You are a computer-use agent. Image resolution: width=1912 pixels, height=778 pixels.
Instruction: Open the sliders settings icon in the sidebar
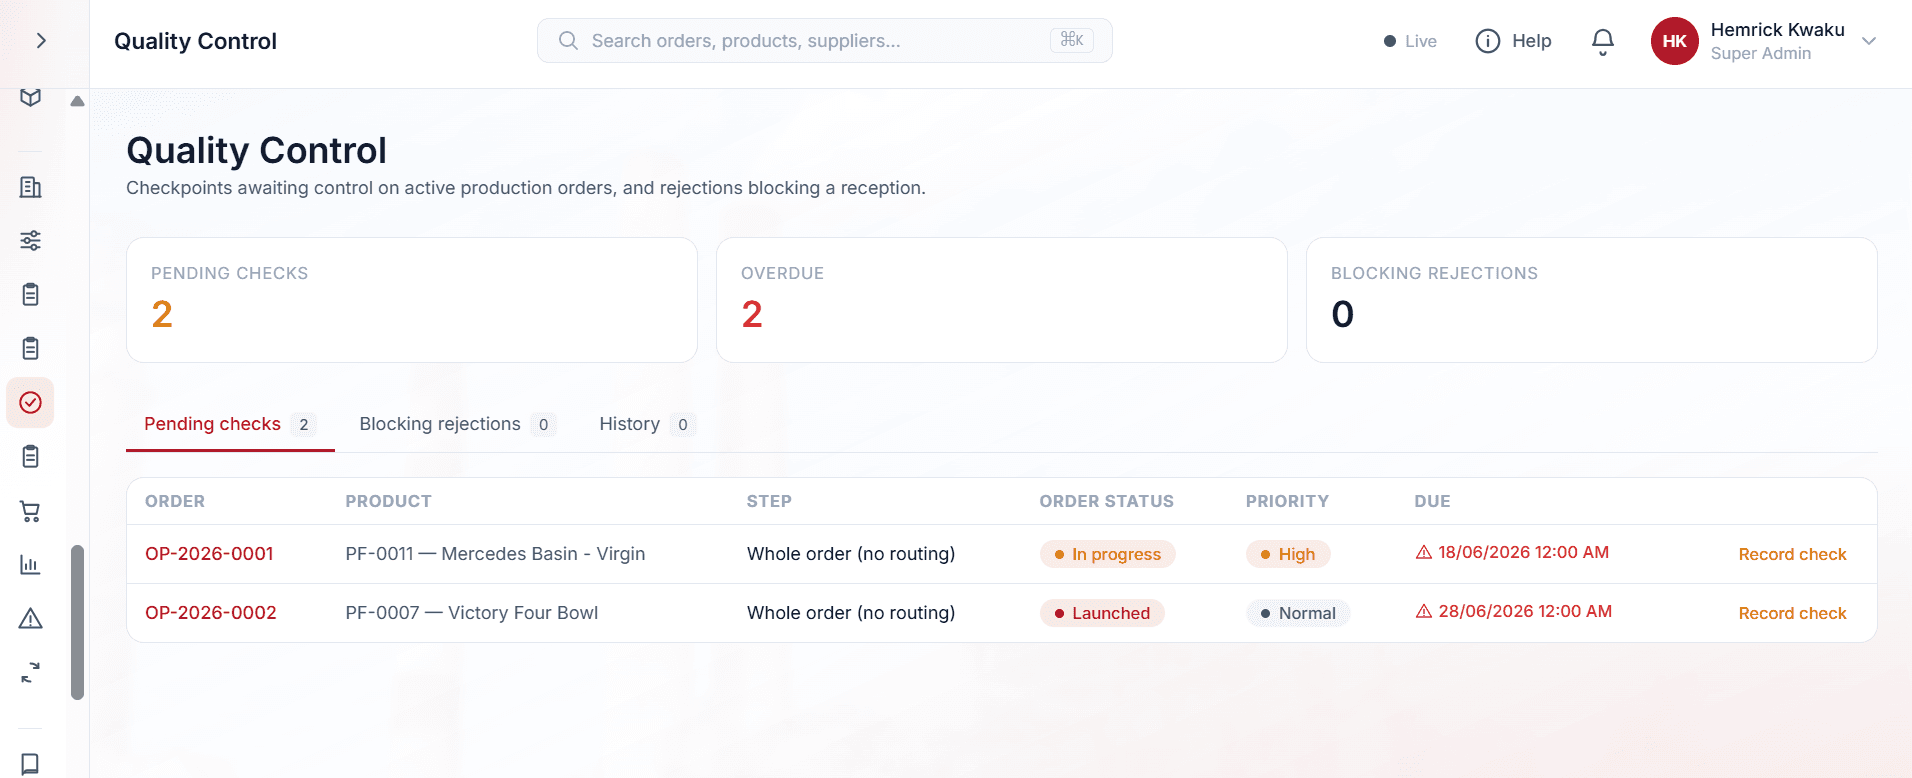pos(31,240)
